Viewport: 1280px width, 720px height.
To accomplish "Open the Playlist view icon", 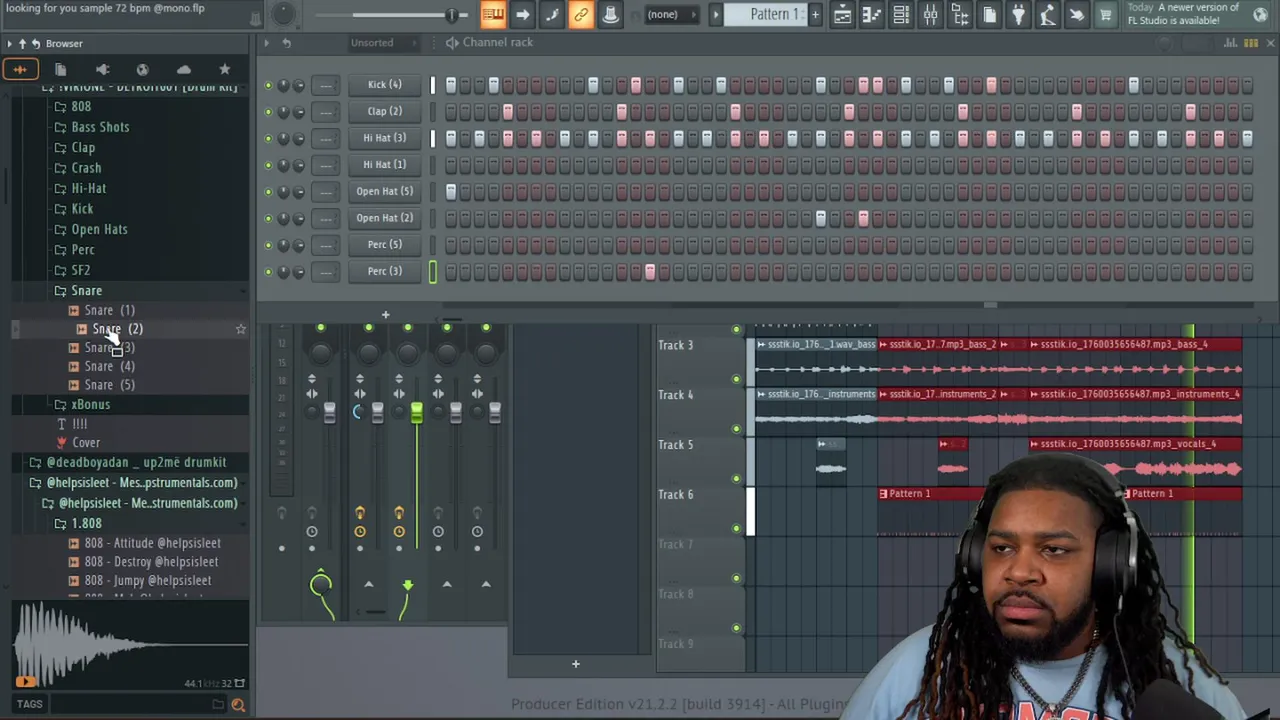I will tap(843, 14).
